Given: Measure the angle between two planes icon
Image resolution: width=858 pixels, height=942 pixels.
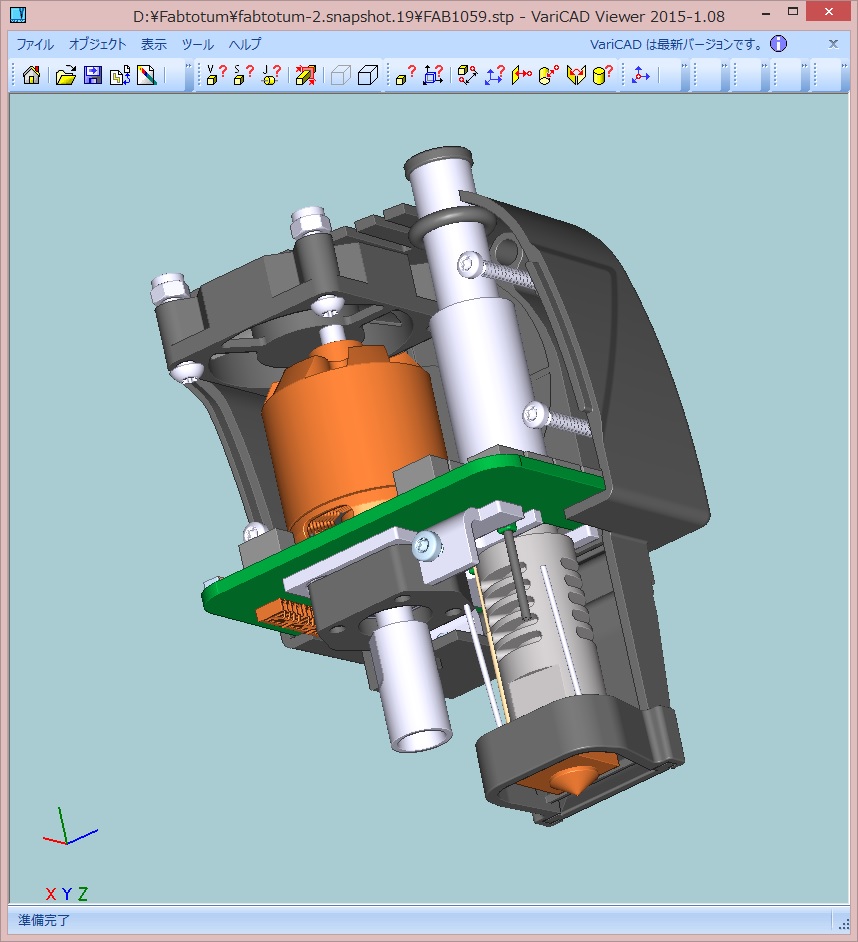Looking at the screenshot, I should [576, 75].
